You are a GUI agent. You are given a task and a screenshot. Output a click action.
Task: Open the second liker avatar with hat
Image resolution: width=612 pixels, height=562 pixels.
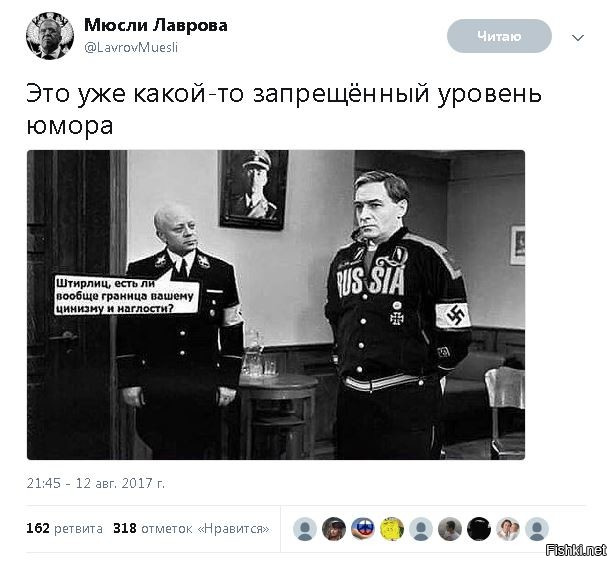pyautogui.click(x=334, y=529)
